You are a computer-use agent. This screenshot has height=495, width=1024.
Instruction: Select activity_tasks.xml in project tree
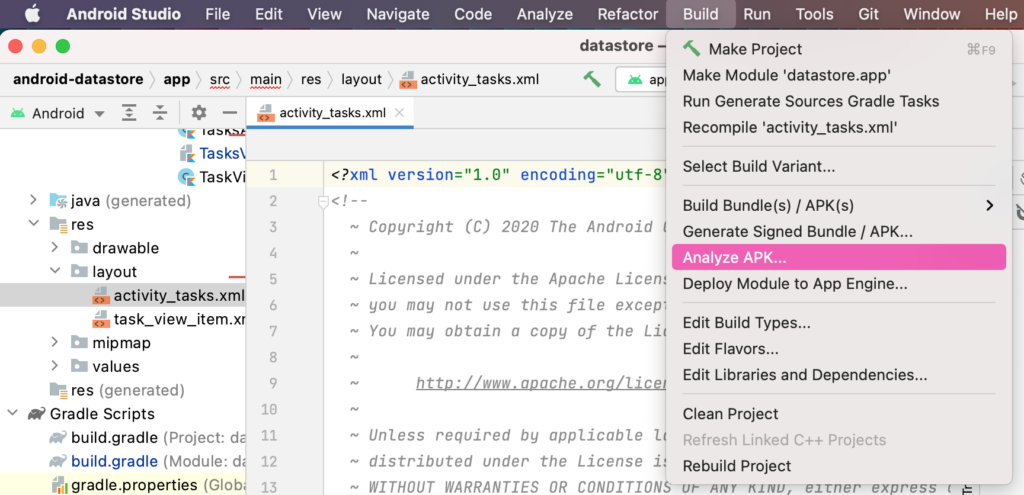(x=123, y=295)
